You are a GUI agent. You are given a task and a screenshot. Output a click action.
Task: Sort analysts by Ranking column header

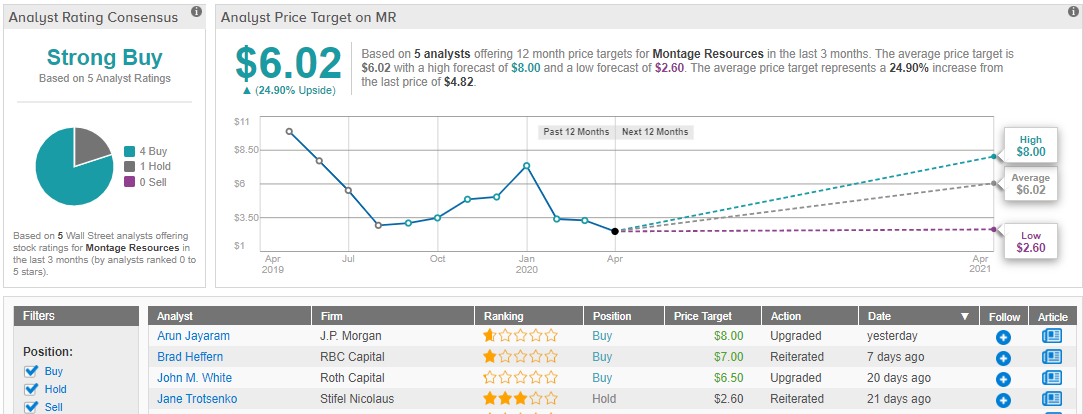501,316
